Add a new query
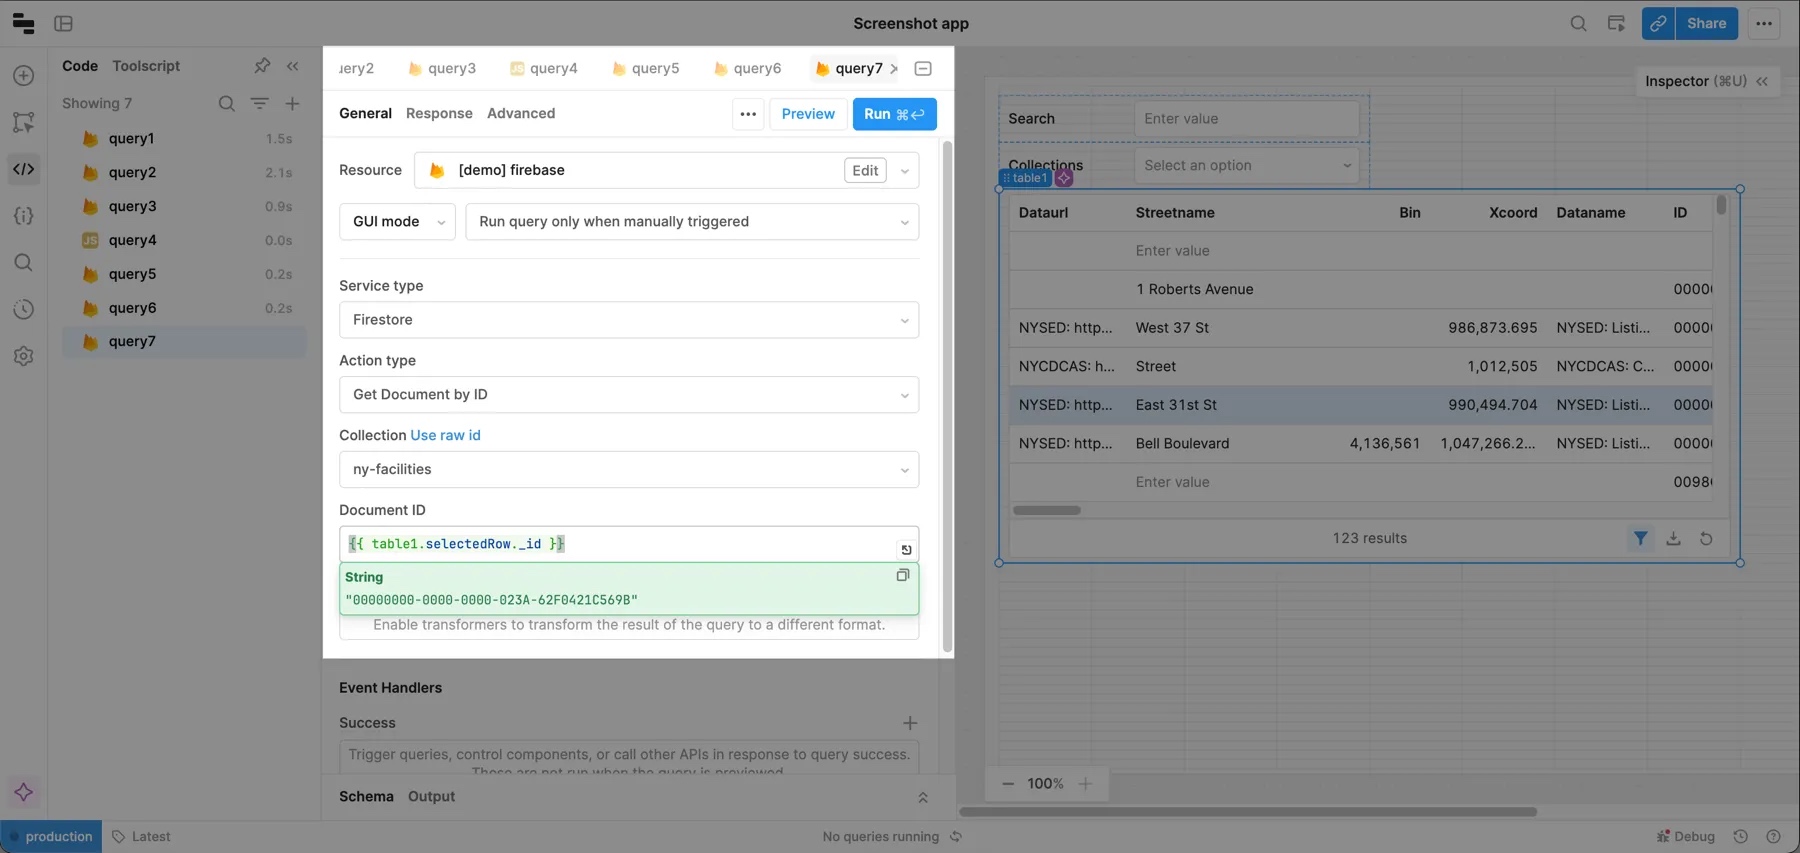Image resolution: width=1800 pixels, height=853 pixels. (x=292, y=104)
